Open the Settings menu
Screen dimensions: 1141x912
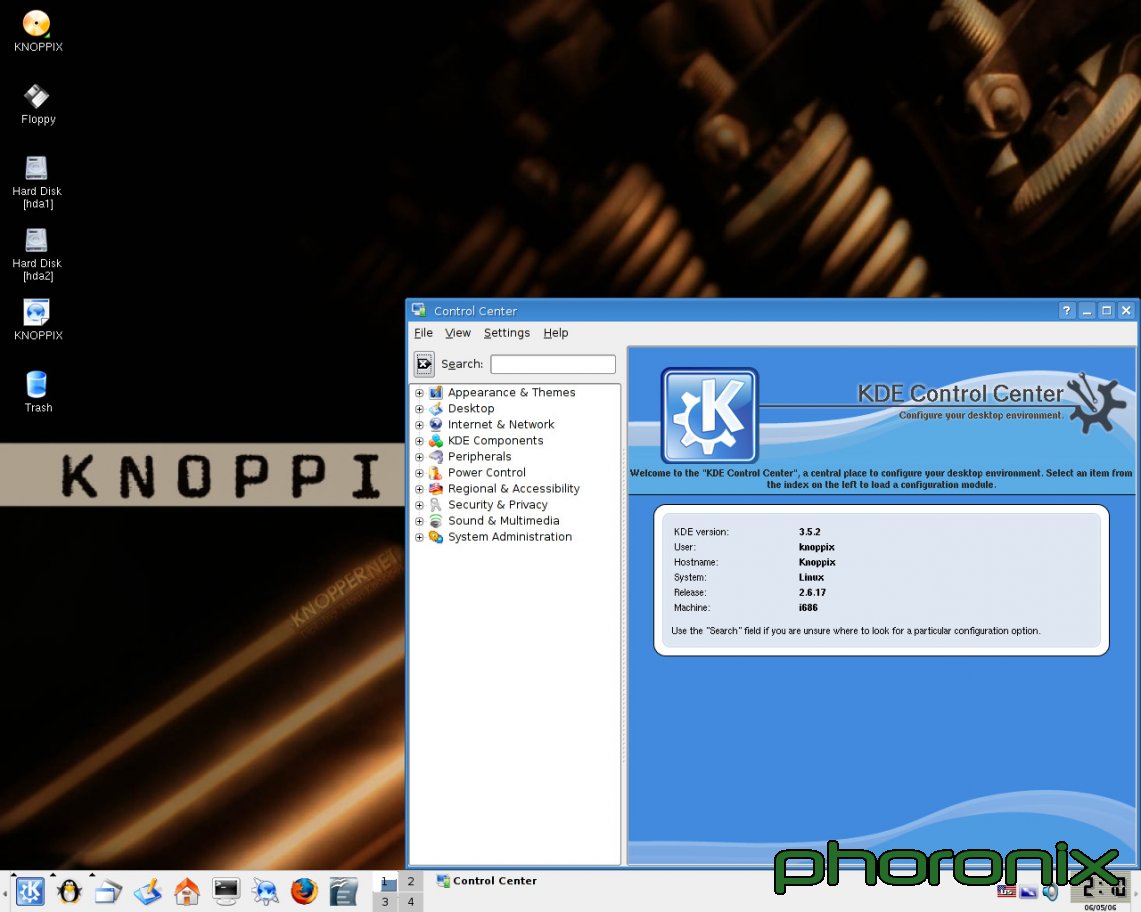[506, 333]
